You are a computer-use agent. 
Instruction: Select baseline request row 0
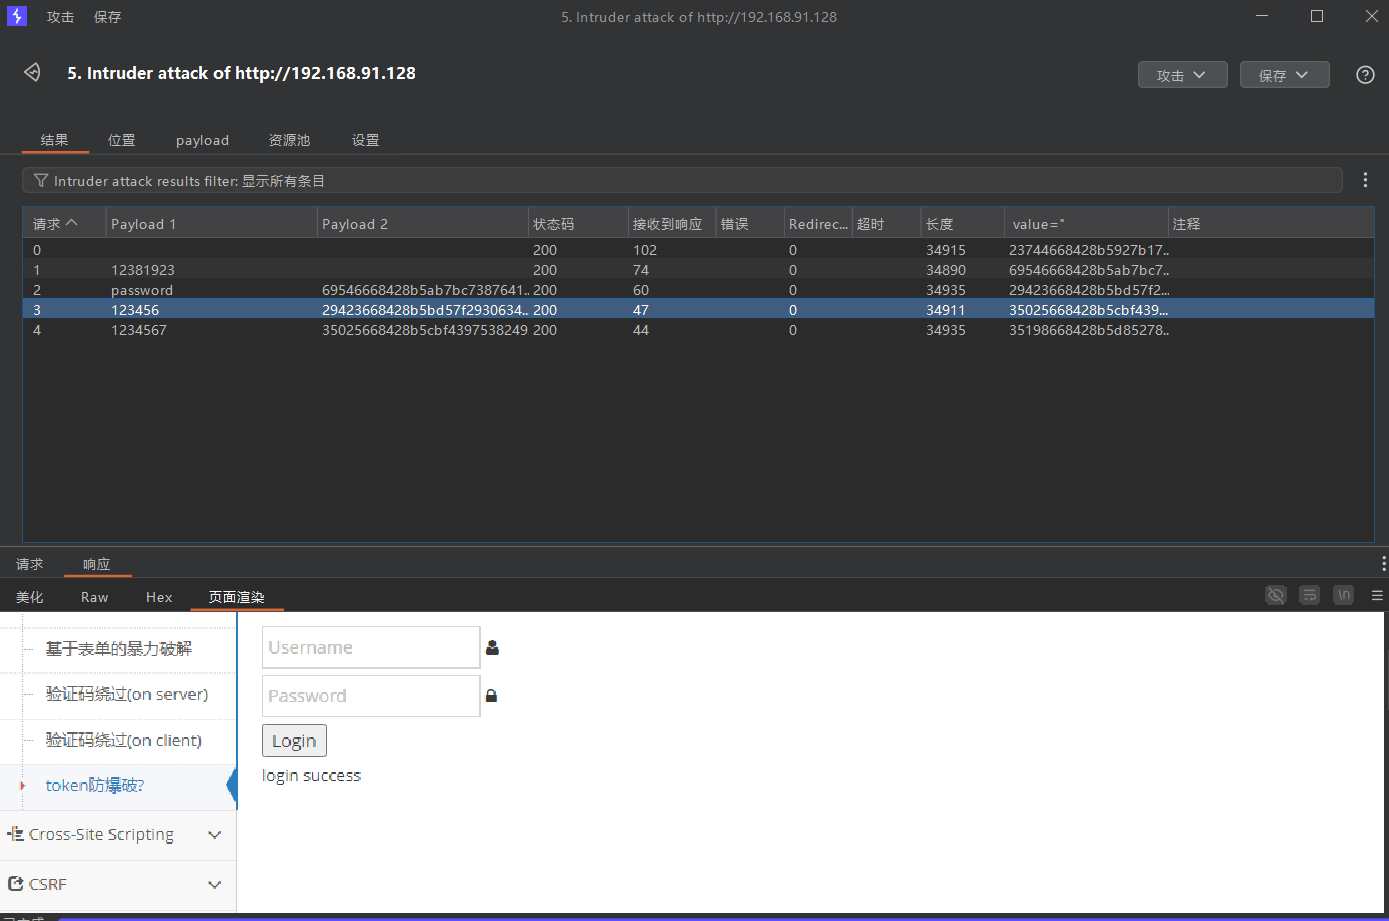698,250
